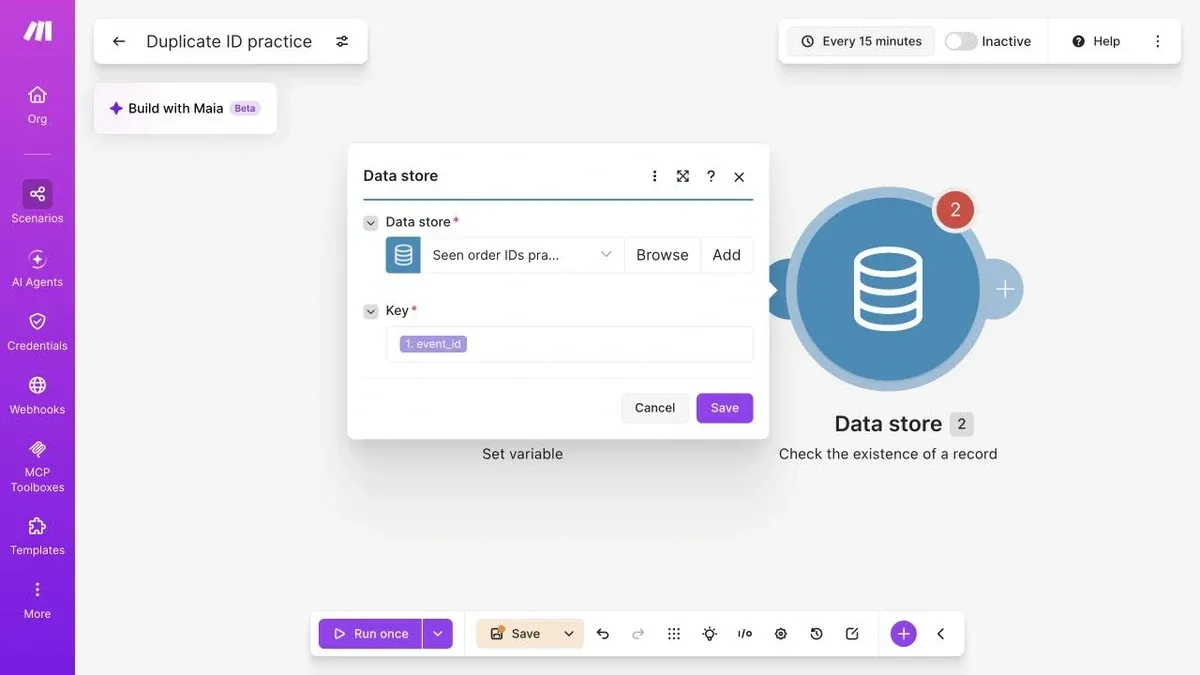
Task: Click the explain flow lightbulb icon
Action: coord(710,634)
